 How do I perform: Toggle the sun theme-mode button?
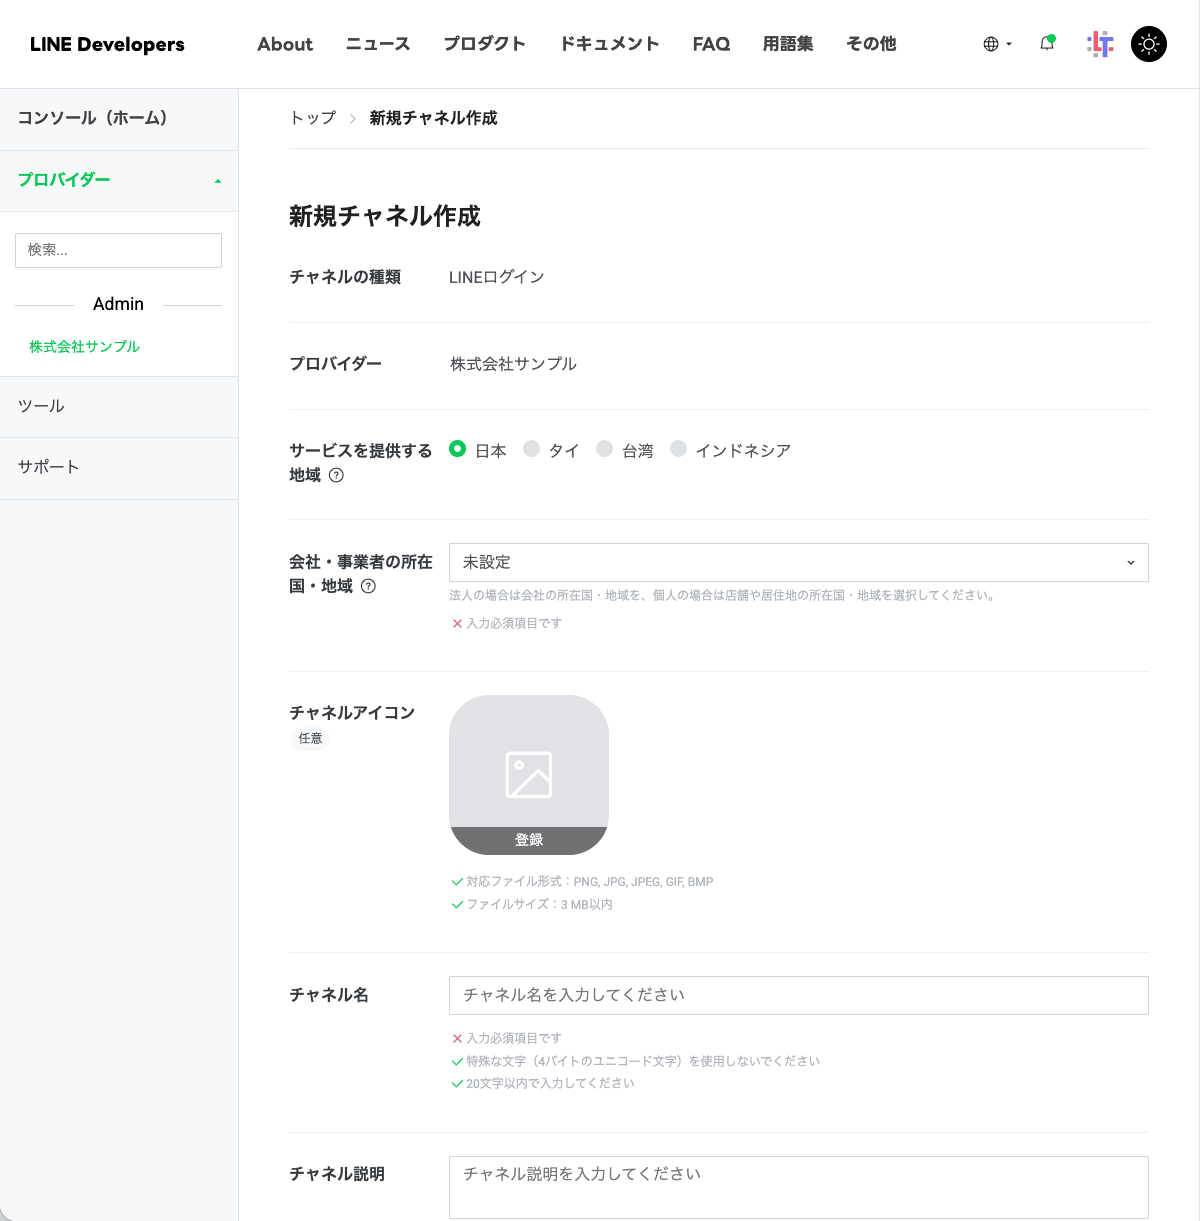tap(1149, 44)
